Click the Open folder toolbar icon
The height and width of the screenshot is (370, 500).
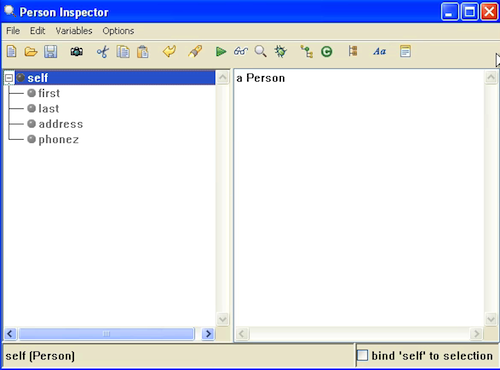[31, 52]
